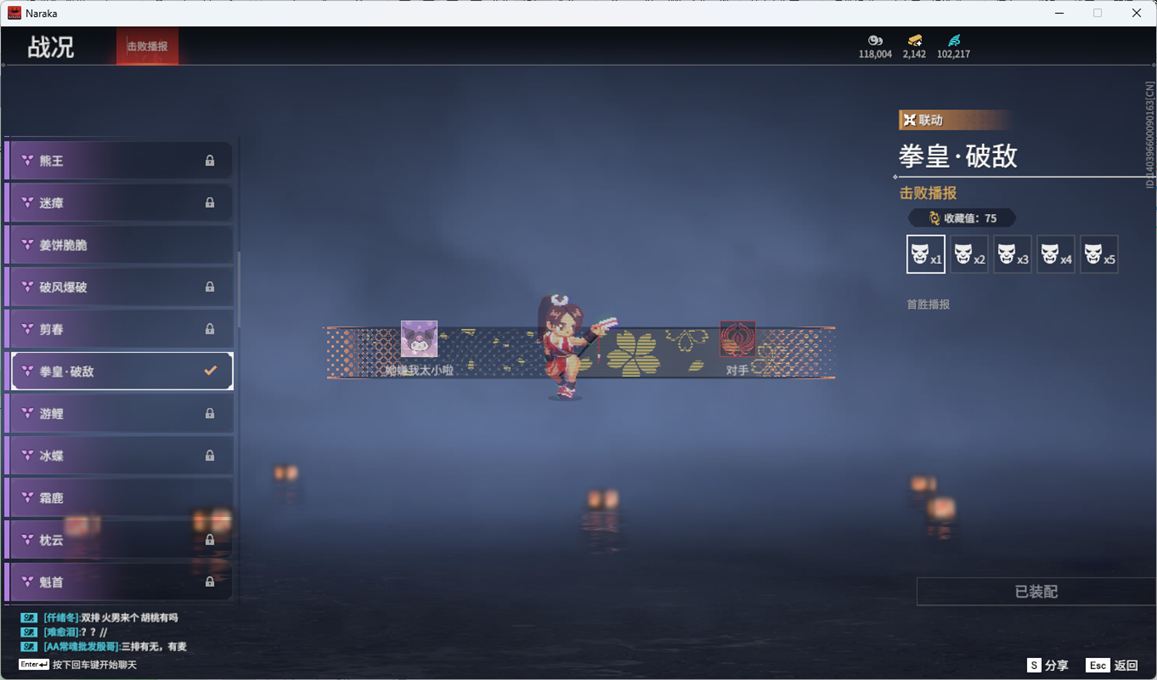Image resolution: width=1157 pixels, height=680 pixels.
Task: Click the 已装配 equipped button
Action: [x=1036, y=591]
